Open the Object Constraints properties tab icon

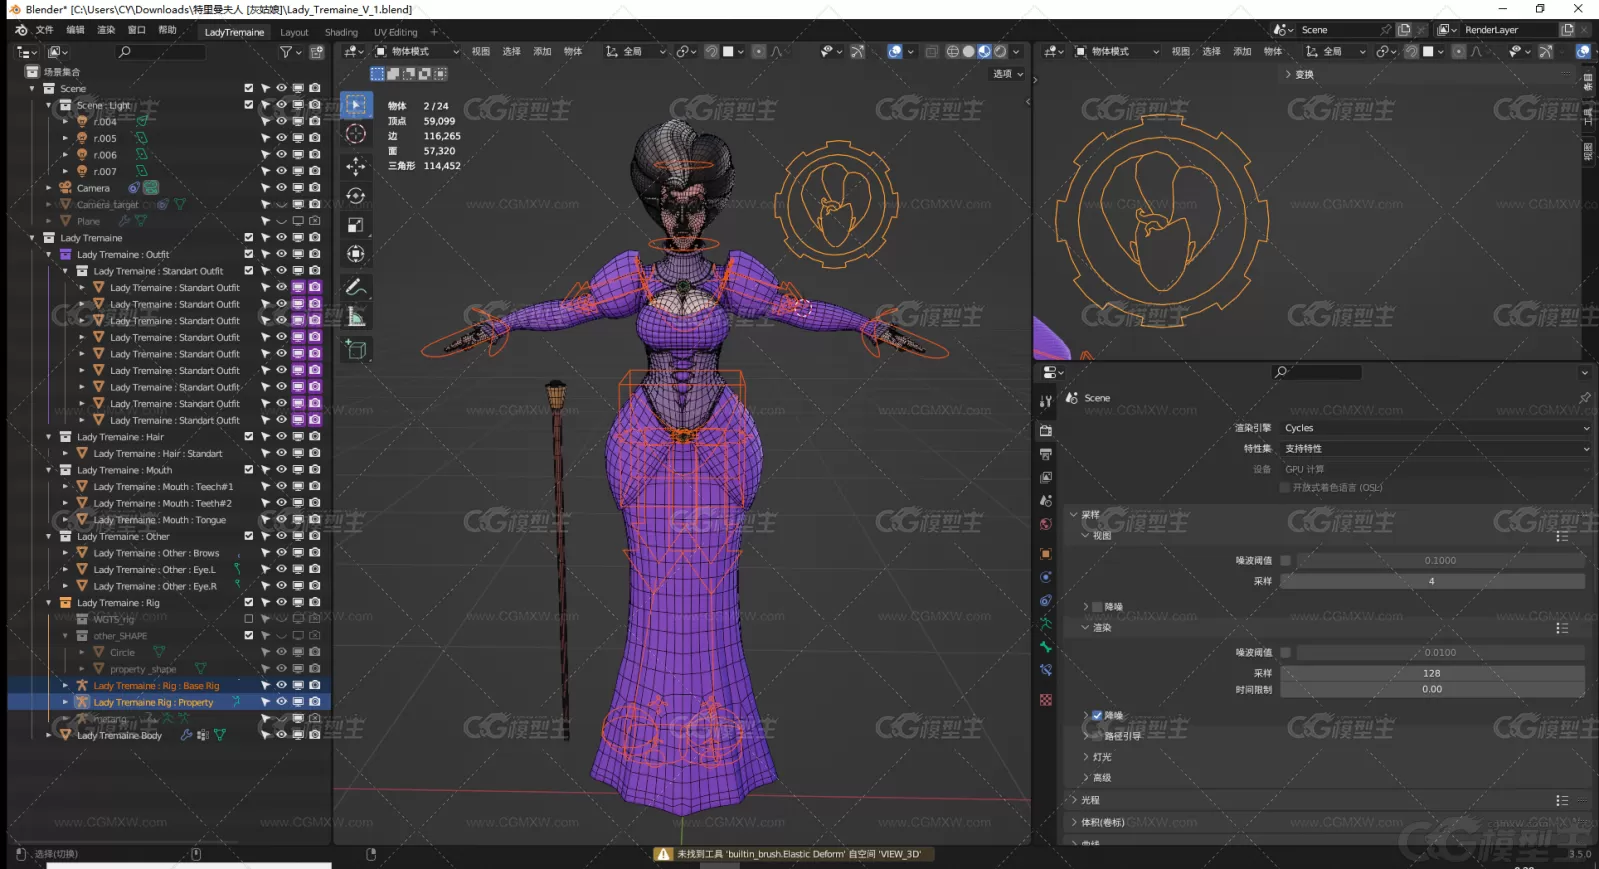coord(1046,601)
